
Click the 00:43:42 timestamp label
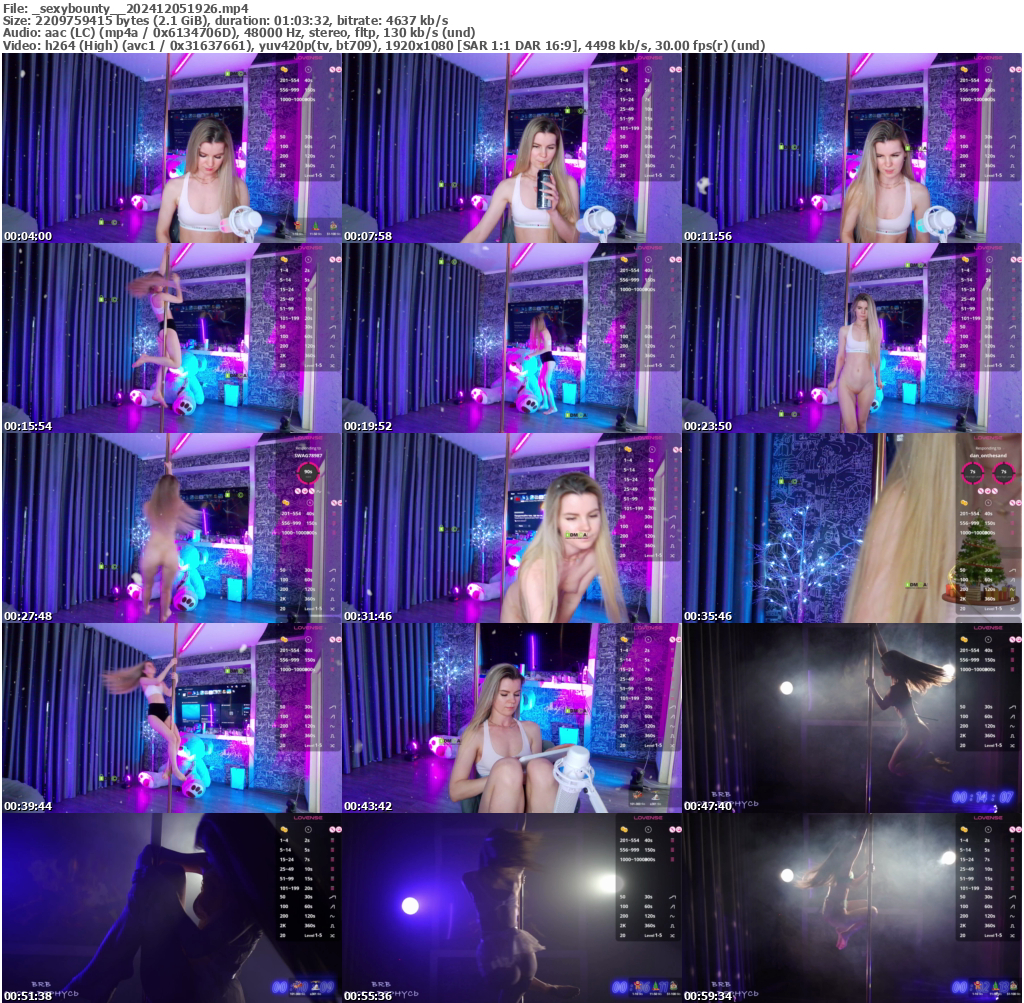(x=368, y=806)
